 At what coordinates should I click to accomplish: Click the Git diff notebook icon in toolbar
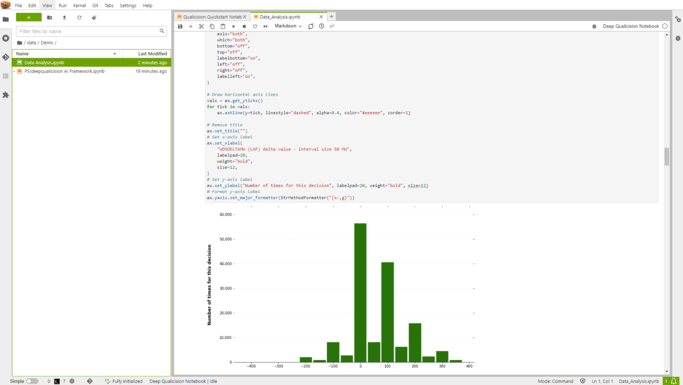pos(311,27)
